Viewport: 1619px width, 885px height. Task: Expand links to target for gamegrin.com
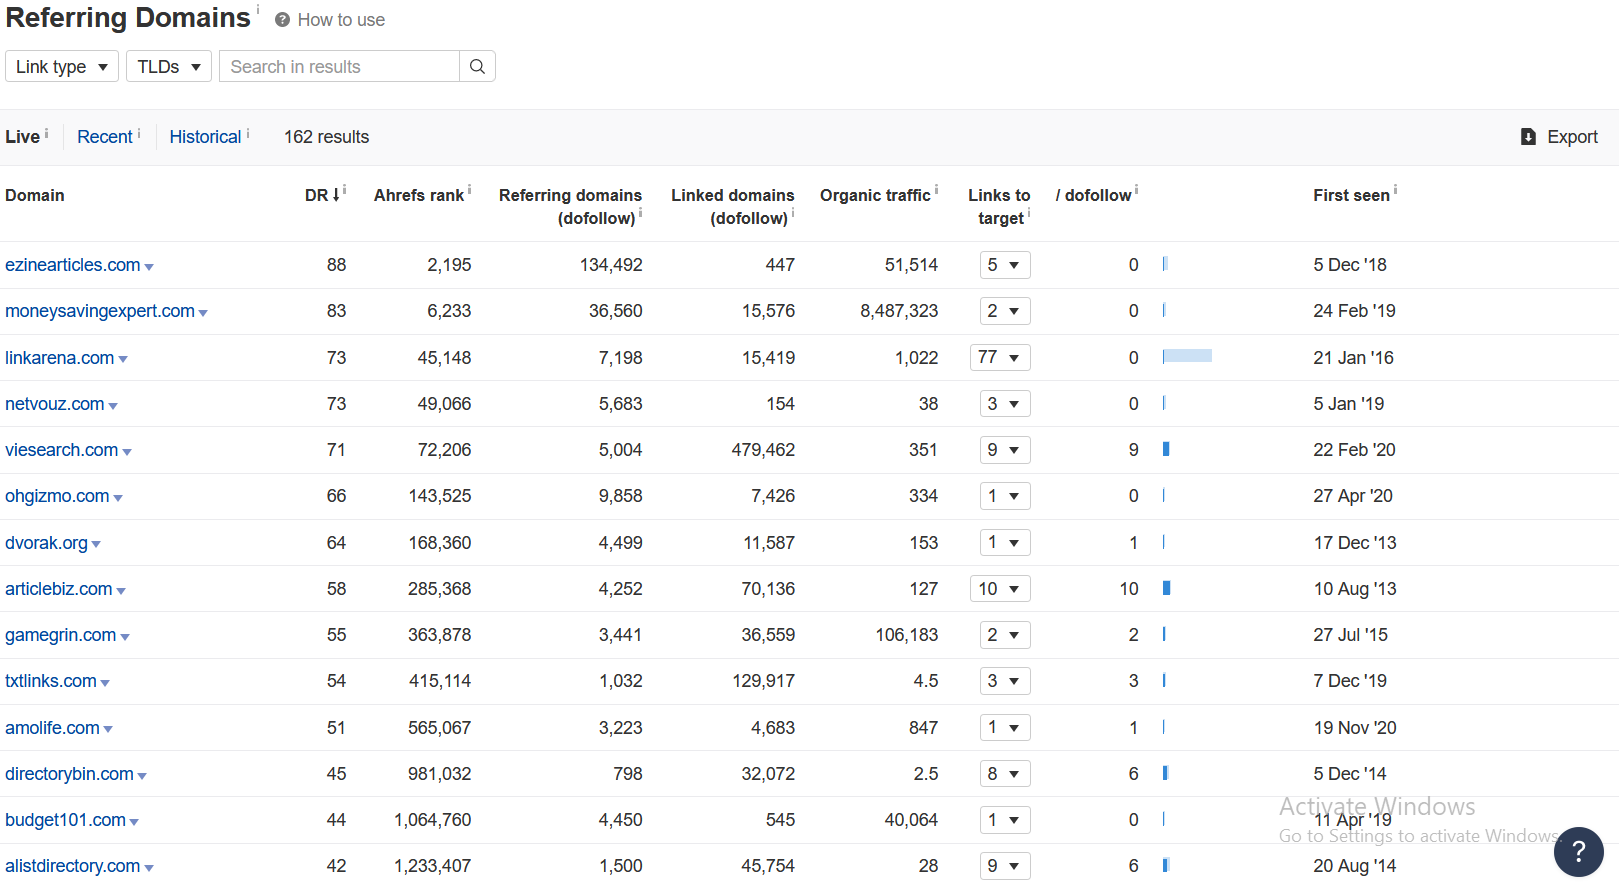pyautogui.click(x=1005, y=635)
